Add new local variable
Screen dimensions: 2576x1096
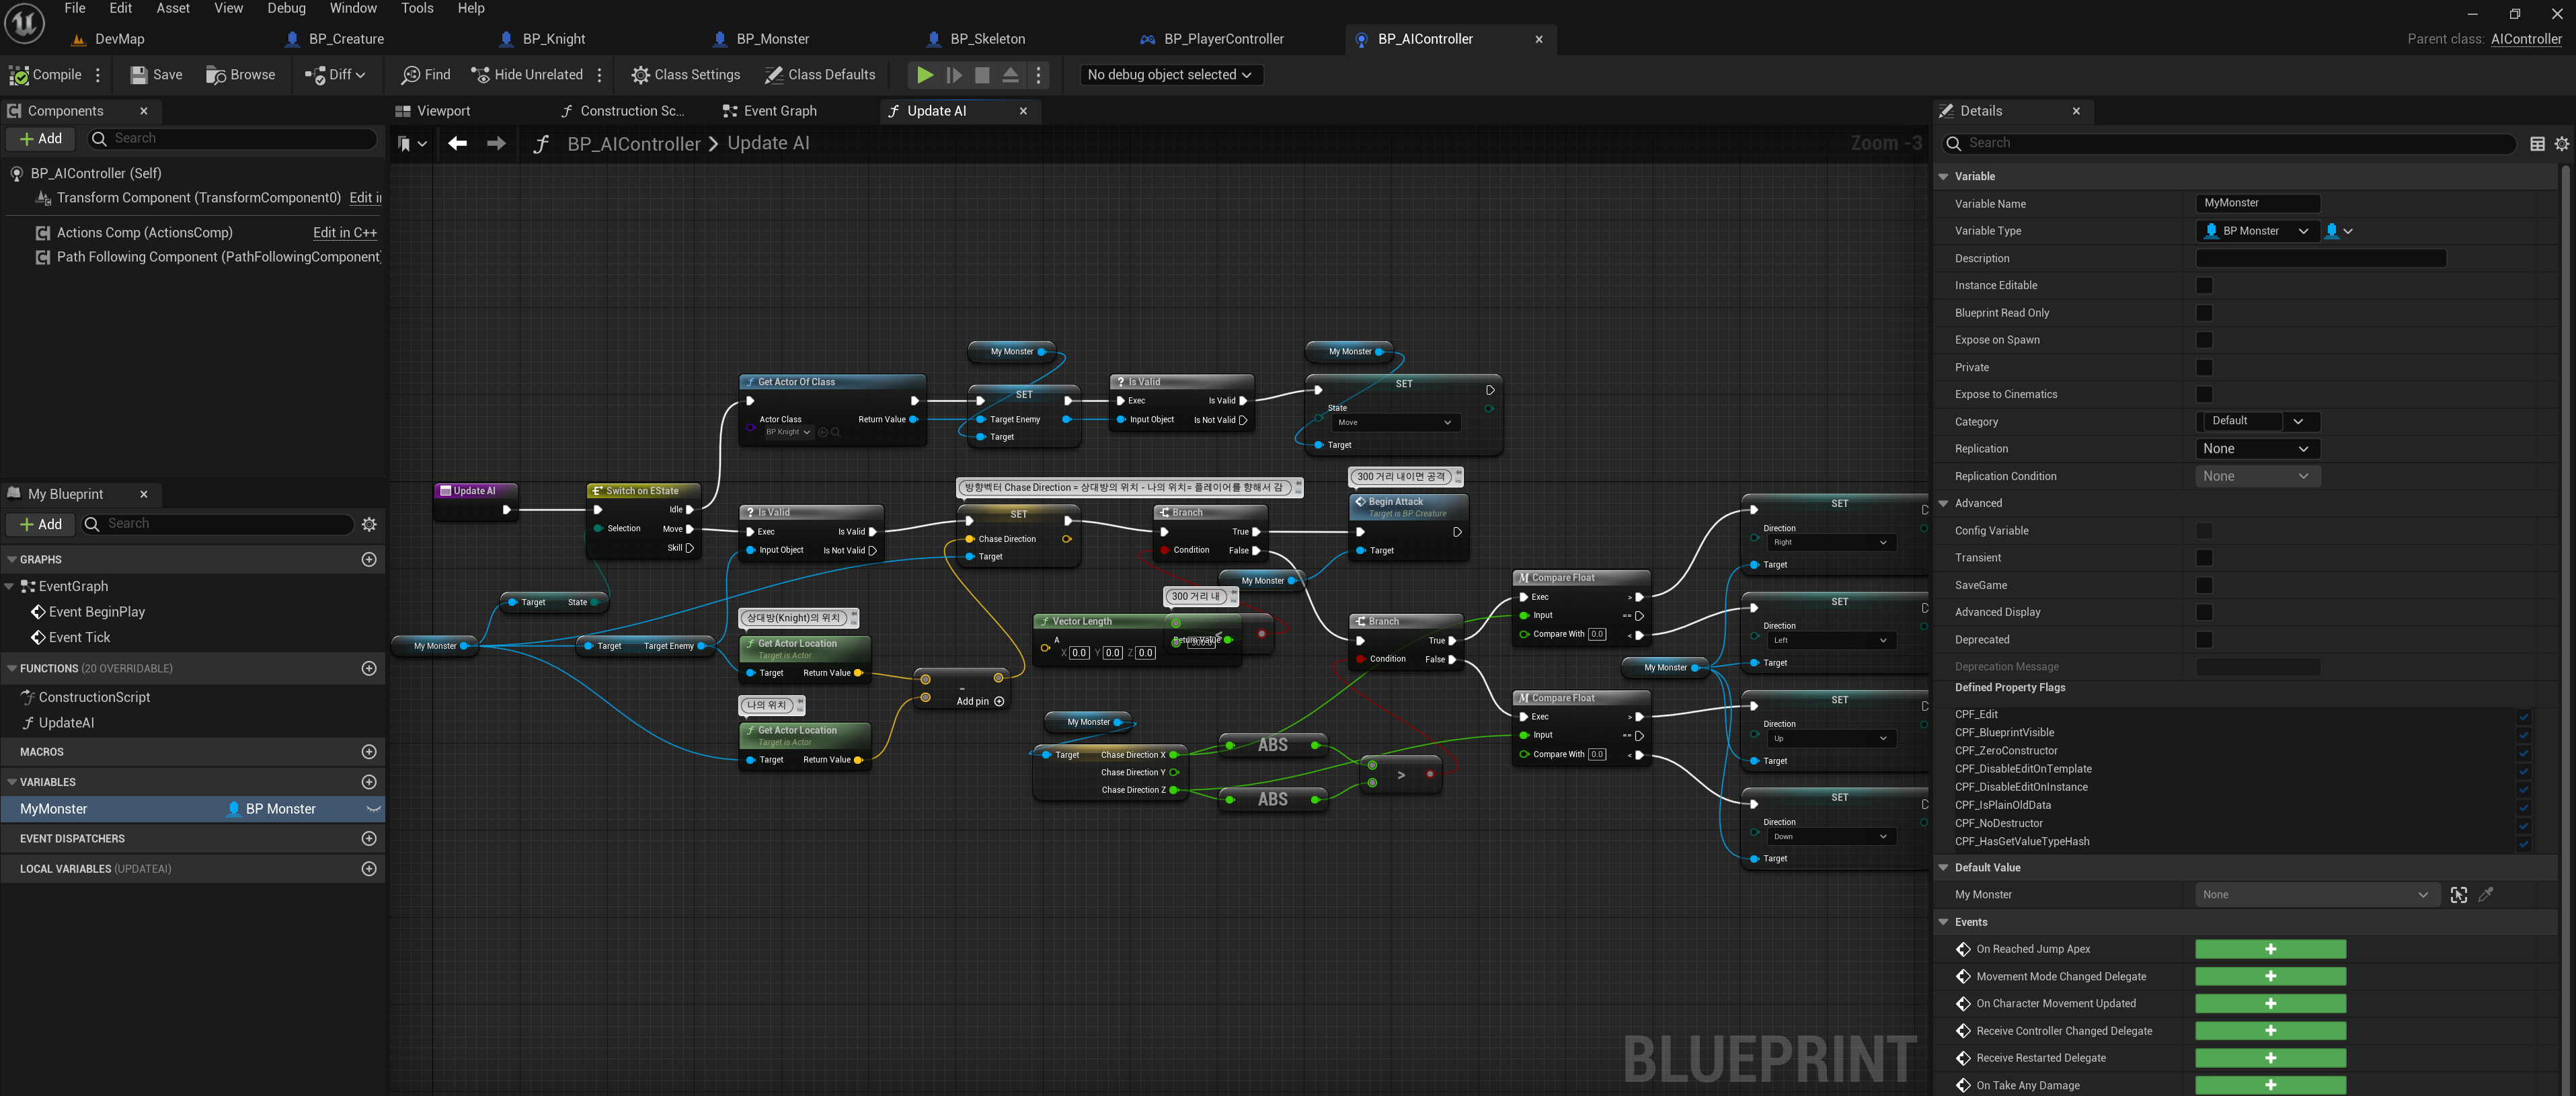coord(369,869)
